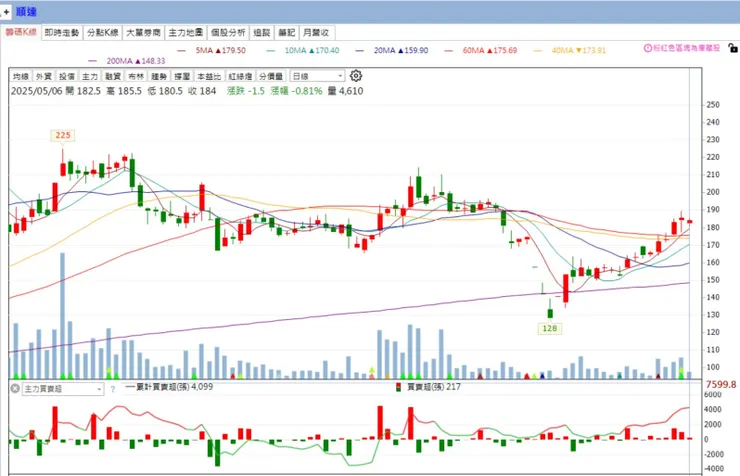Viewport: 740px width, 476px height.
Task: Click the plus icon beside 順達
Action: pyautogui.click(x=6, y=12)
